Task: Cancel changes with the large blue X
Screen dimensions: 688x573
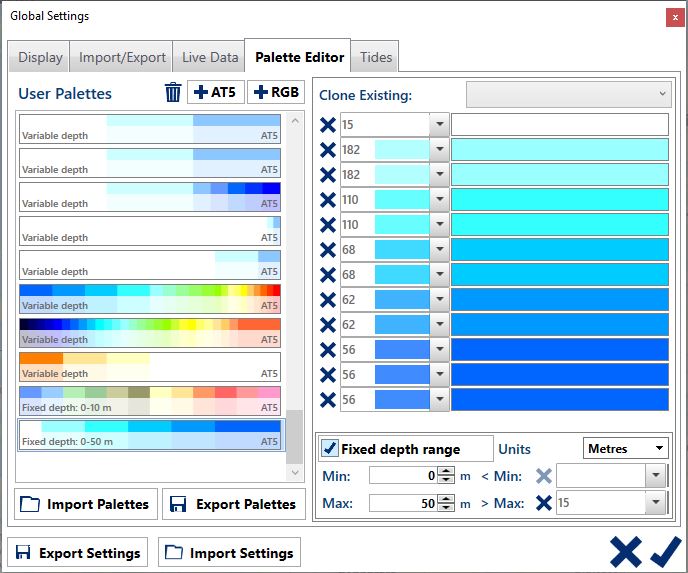Action: click(625, 551)
